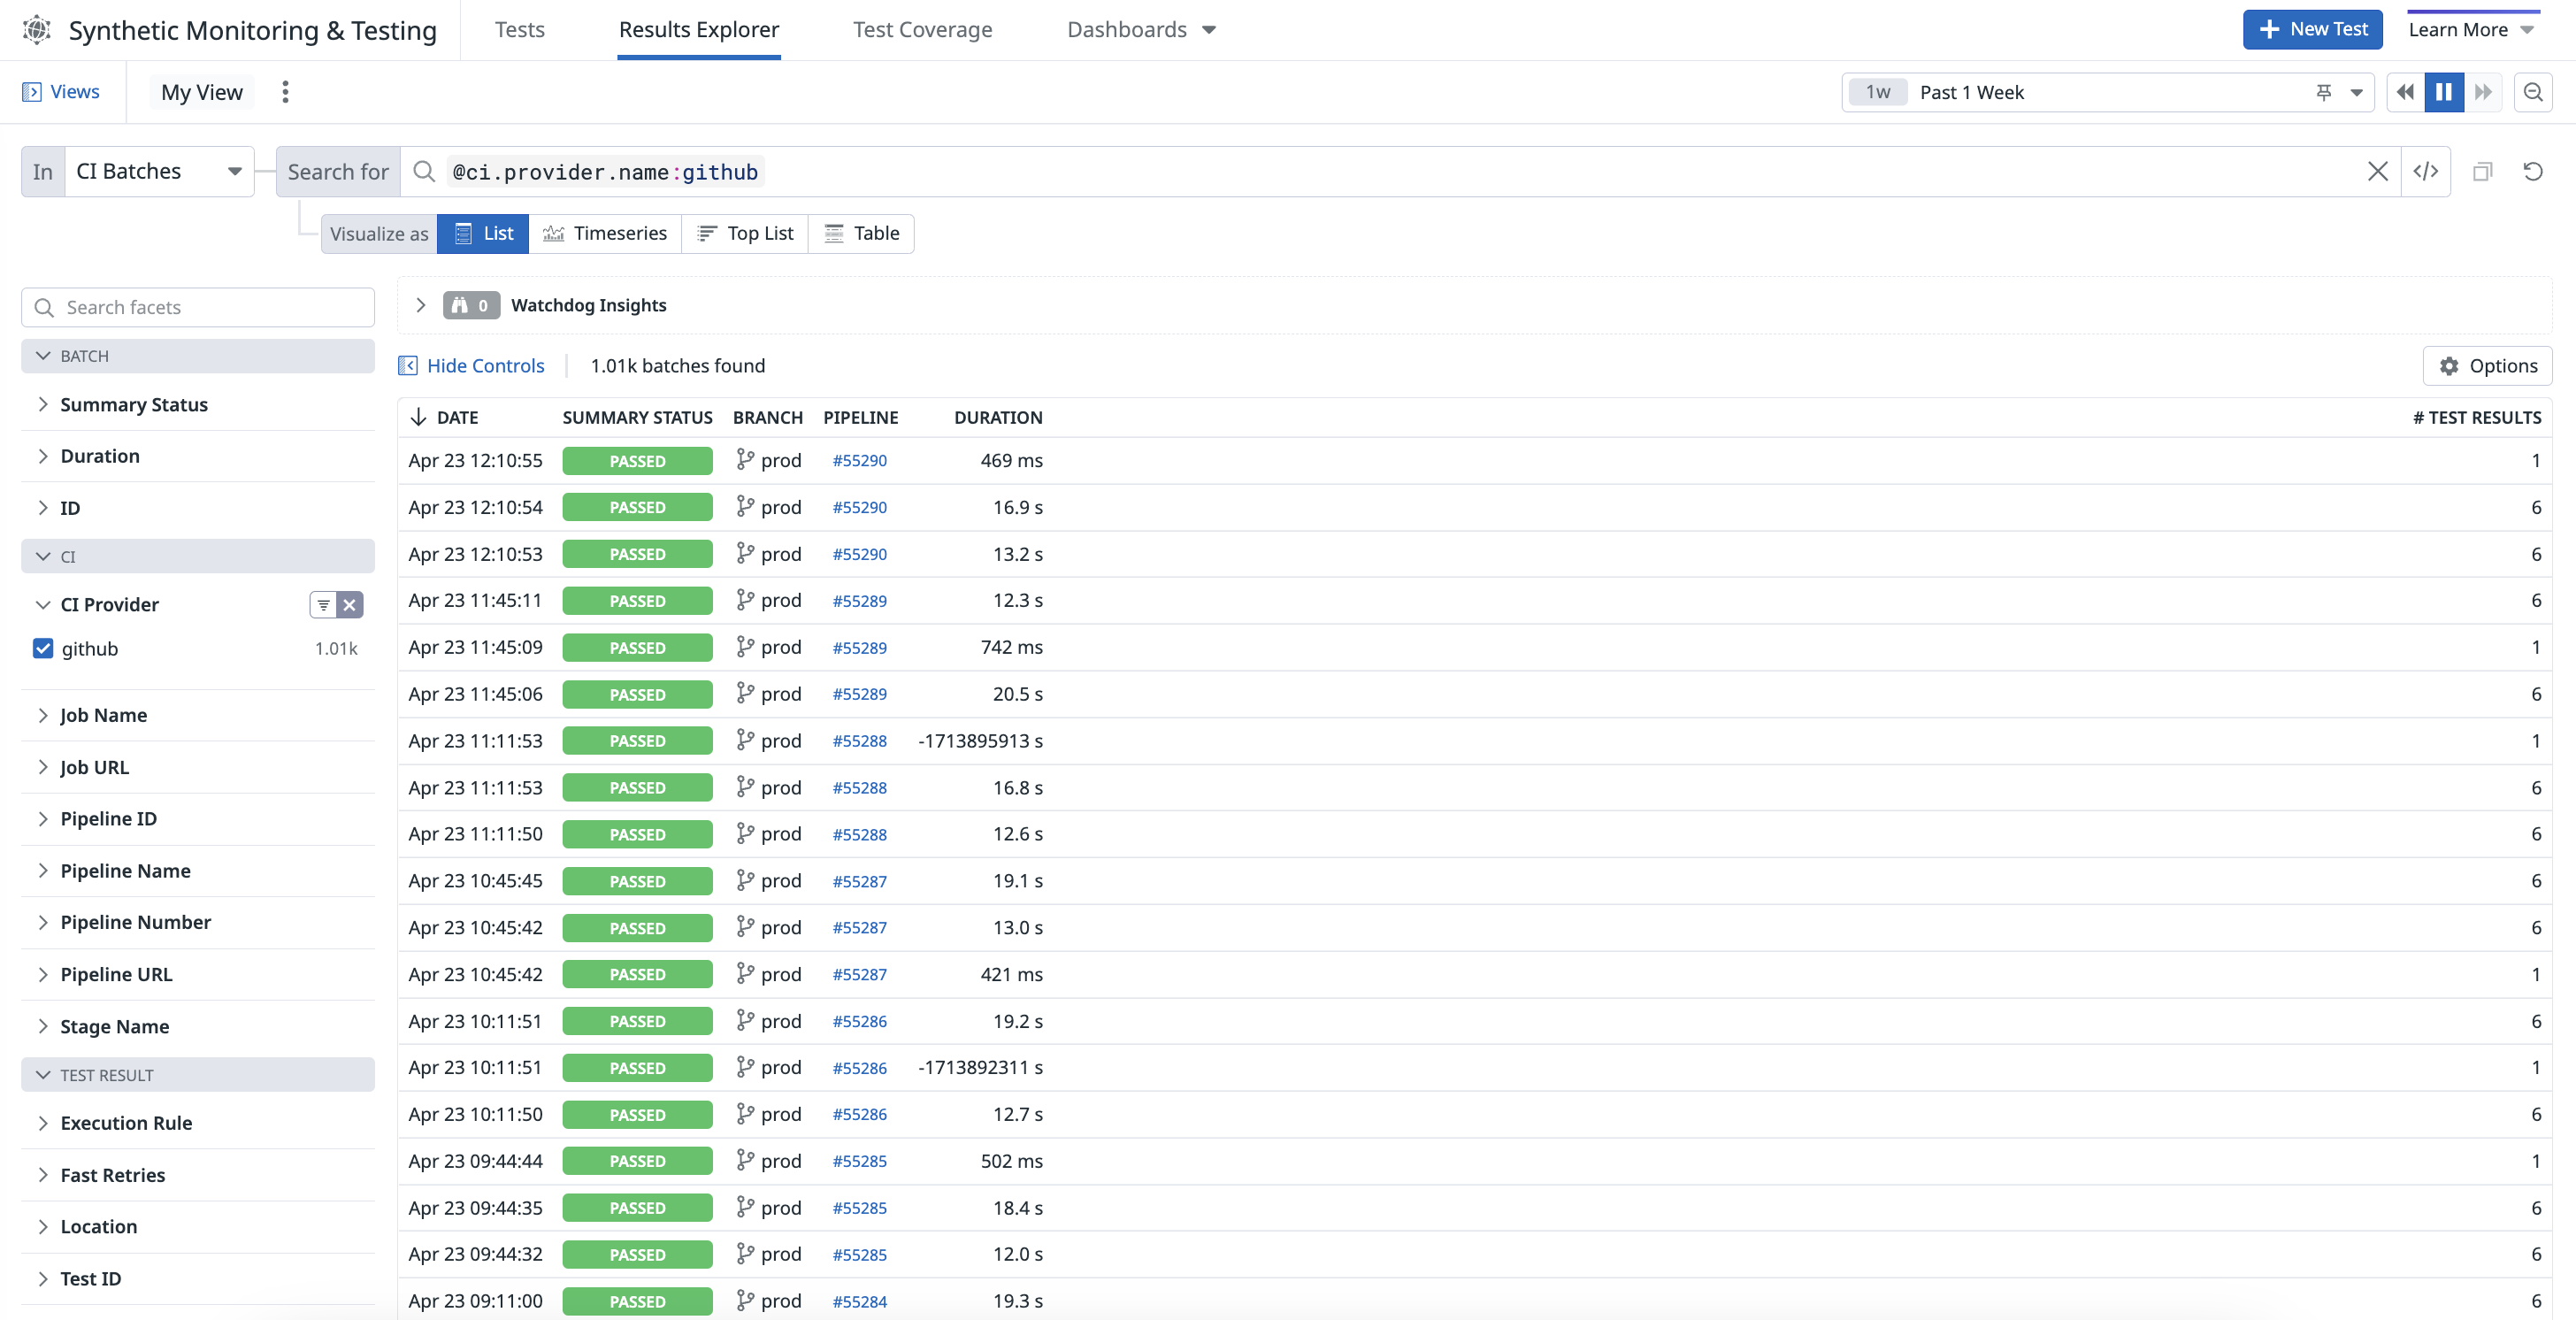Go to the Test Coverage tab
The width and height of the screenshot is (2576, 1320).
coord(922,30)
